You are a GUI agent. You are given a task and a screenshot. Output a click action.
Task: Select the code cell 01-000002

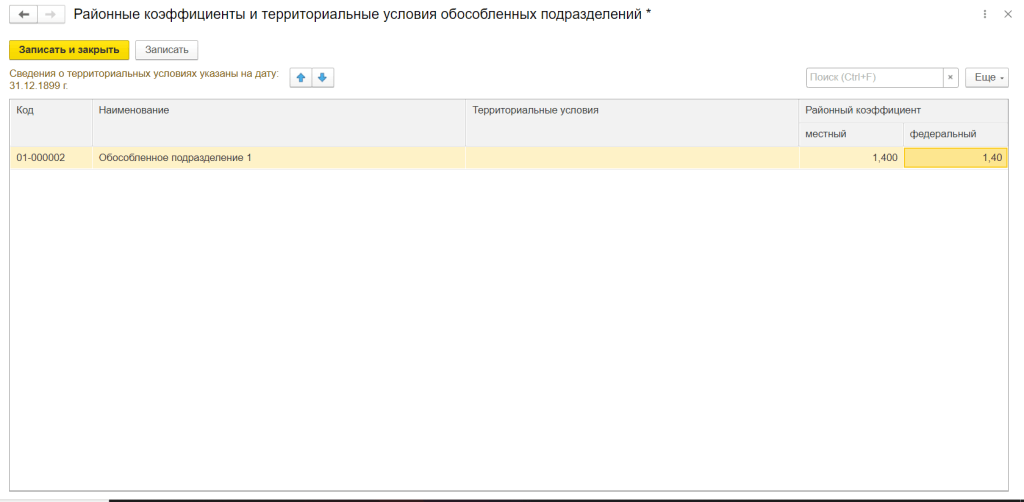(51, 158)
